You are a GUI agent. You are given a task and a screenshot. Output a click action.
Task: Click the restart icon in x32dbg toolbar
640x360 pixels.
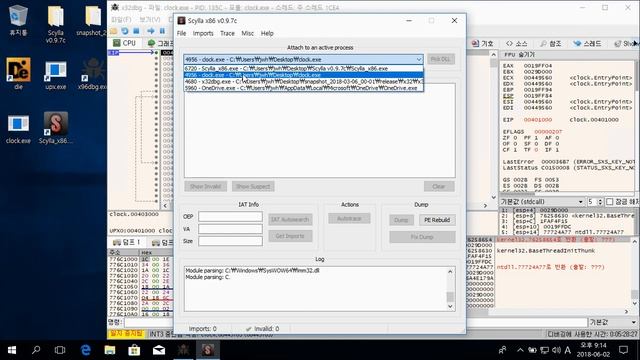(x=125, y=31)
